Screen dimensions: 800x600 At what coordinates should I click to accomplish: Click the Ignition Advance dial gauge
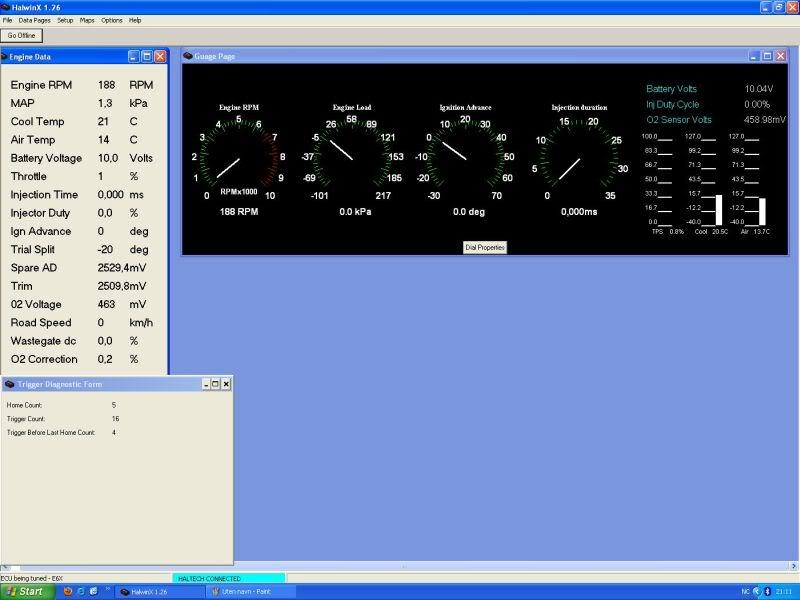pyautogui.click(x=465, y=157)
